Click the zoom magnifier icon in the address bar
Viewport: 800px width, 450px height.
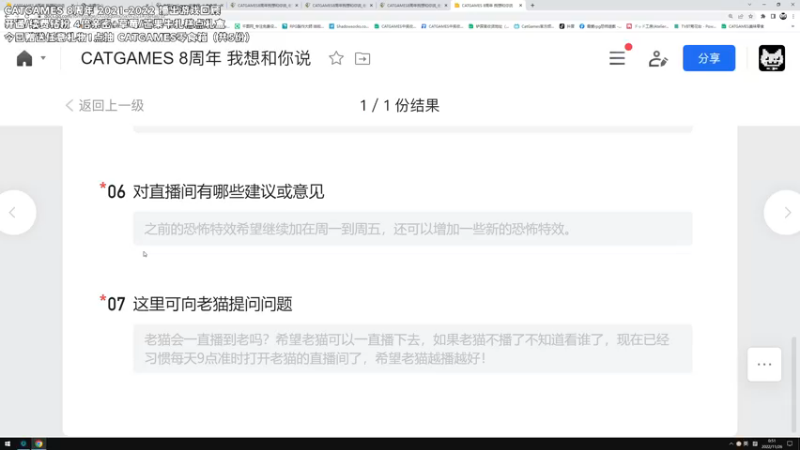click(731, 16)
